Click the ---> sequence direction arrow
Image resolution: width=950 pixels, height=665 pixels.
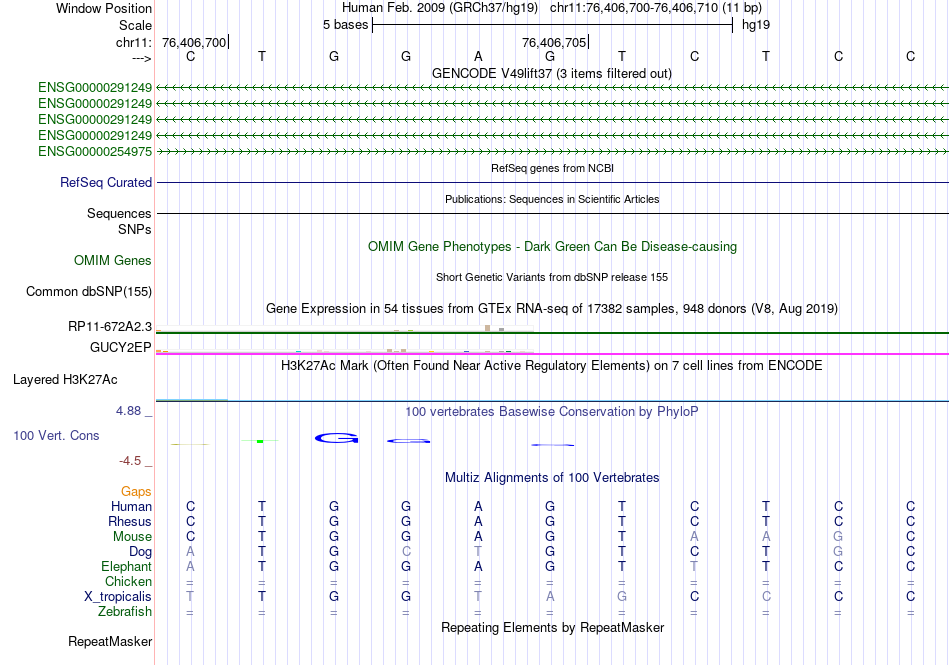click(x=141, y=58)
